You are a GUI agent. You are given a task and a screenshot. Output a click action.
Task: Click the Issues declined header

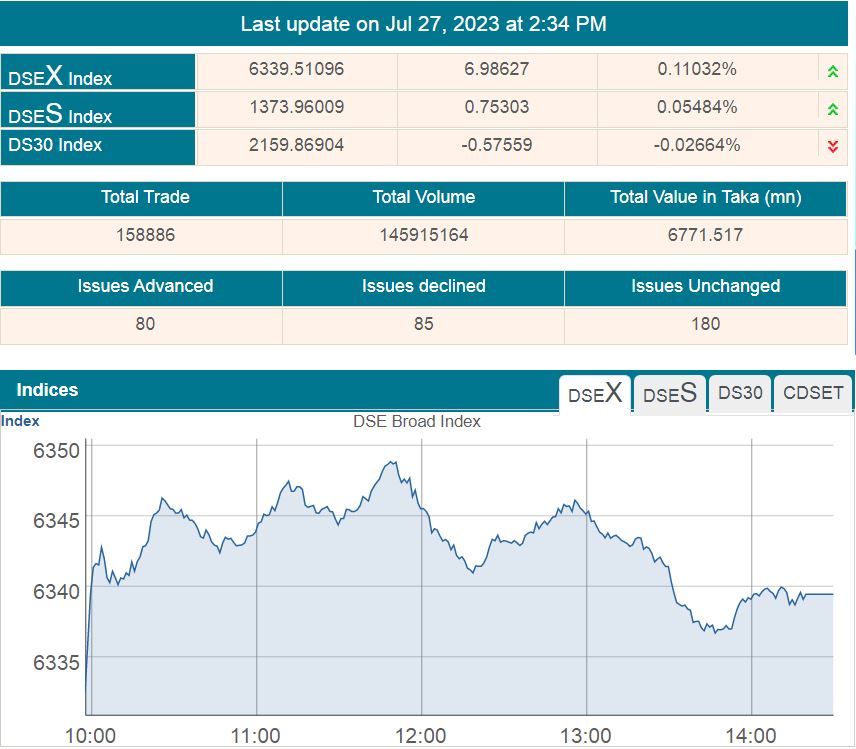pyautogui.click(x=423, y=286)
